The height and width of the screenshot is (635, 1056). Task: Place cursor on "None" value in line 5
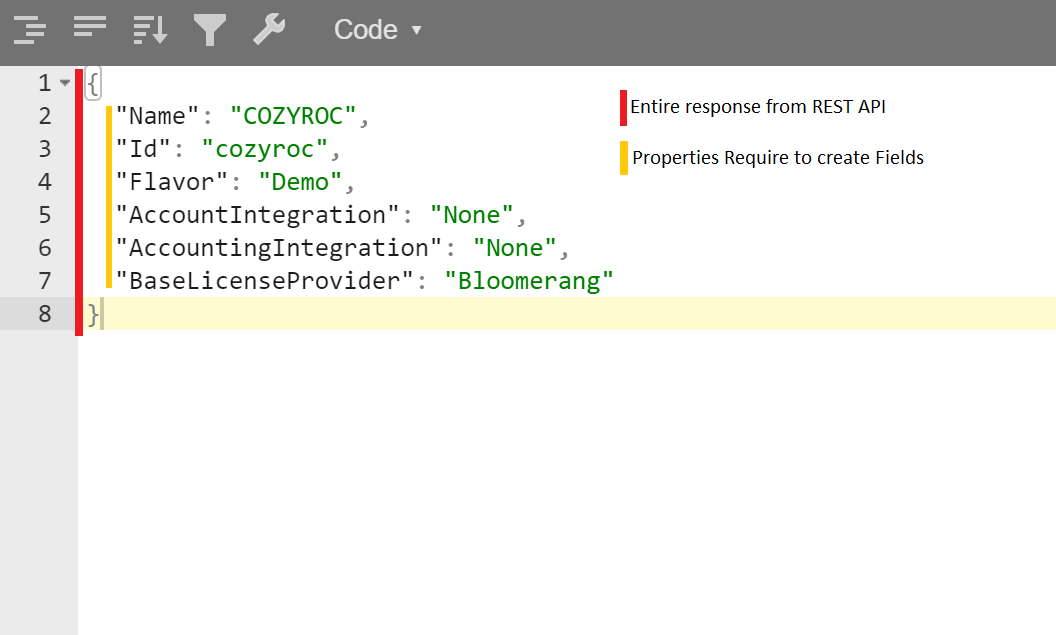471,215
